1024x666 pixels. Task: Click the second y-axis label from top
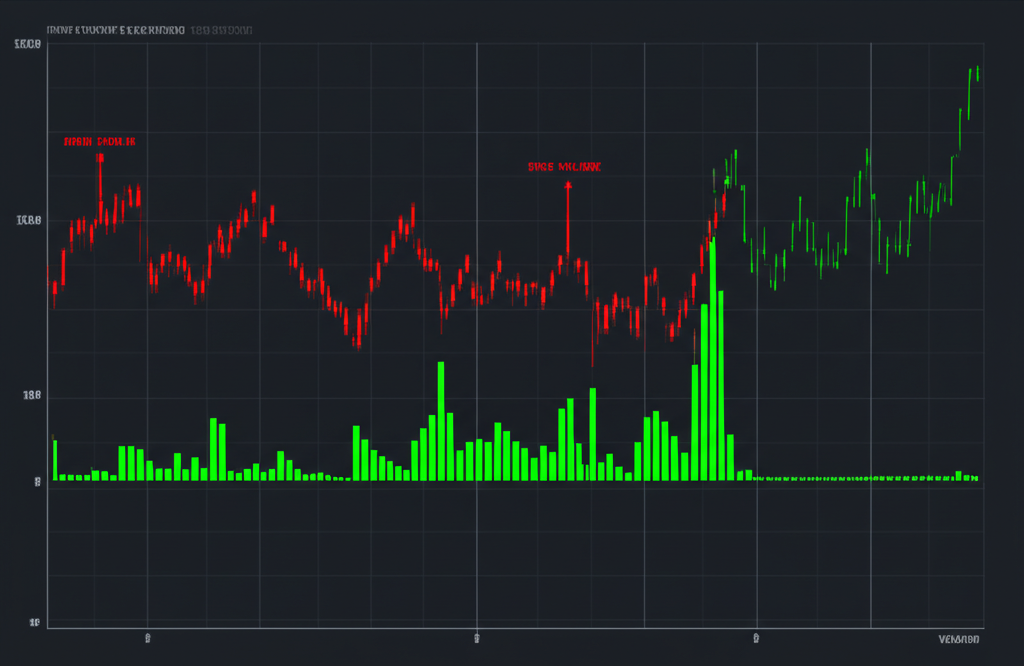coord(29,221)
